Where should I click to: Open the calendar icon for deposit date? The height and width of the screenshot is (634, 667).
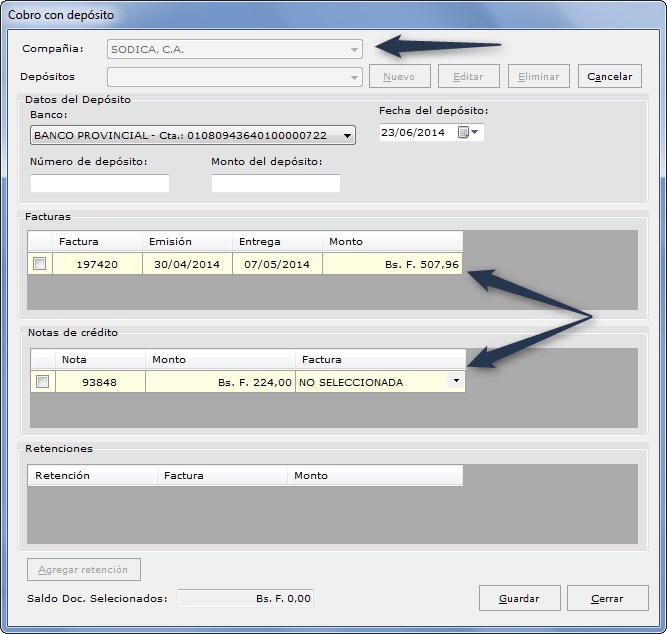coord(468,132)
